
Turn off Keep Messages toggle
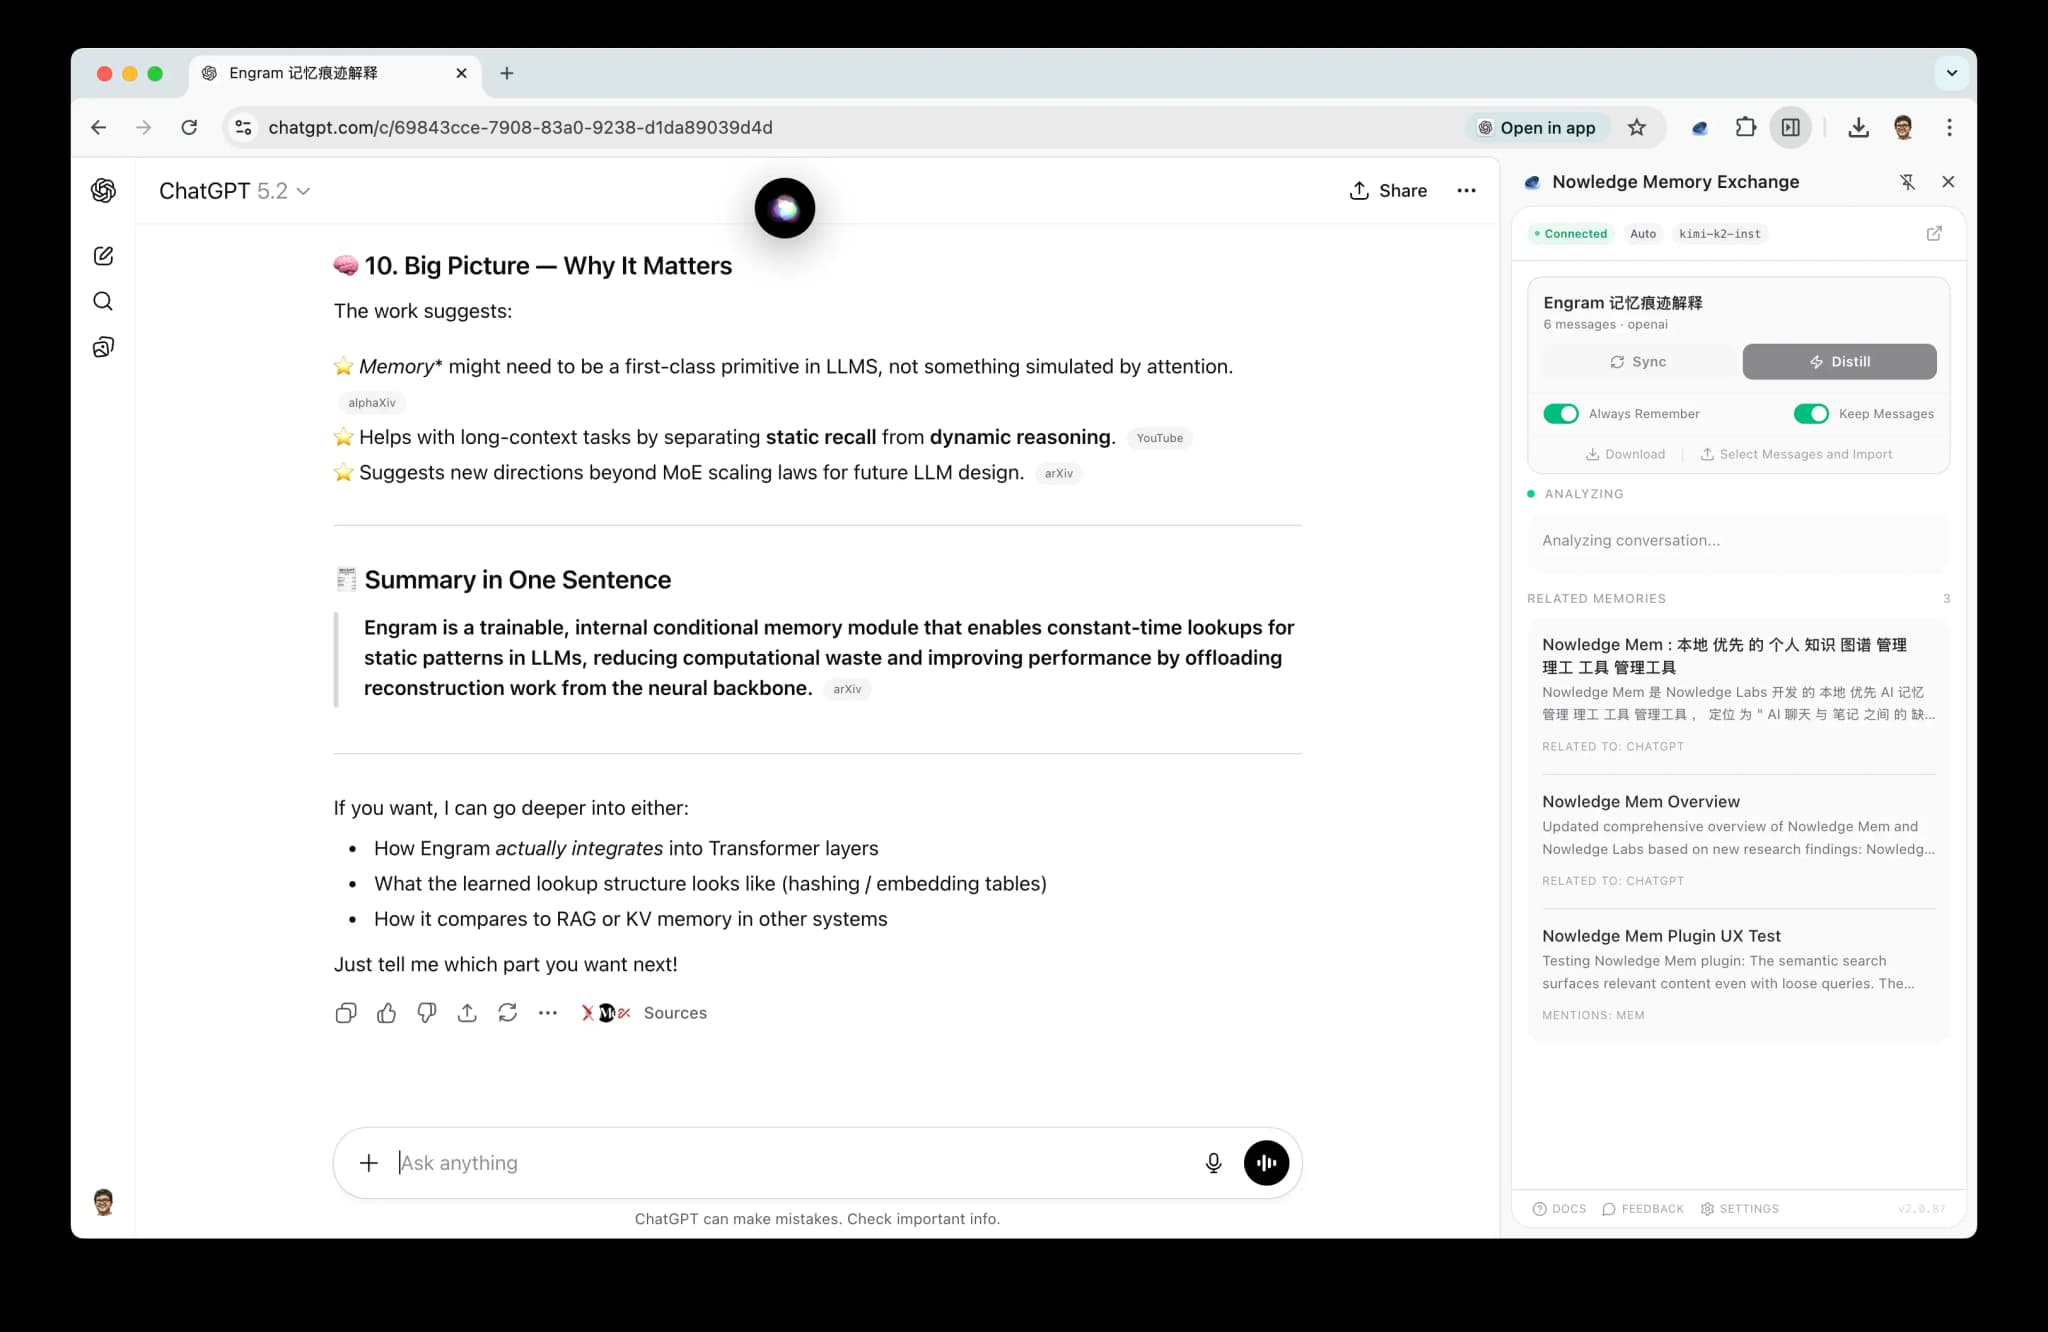(x=1811, y=413)
